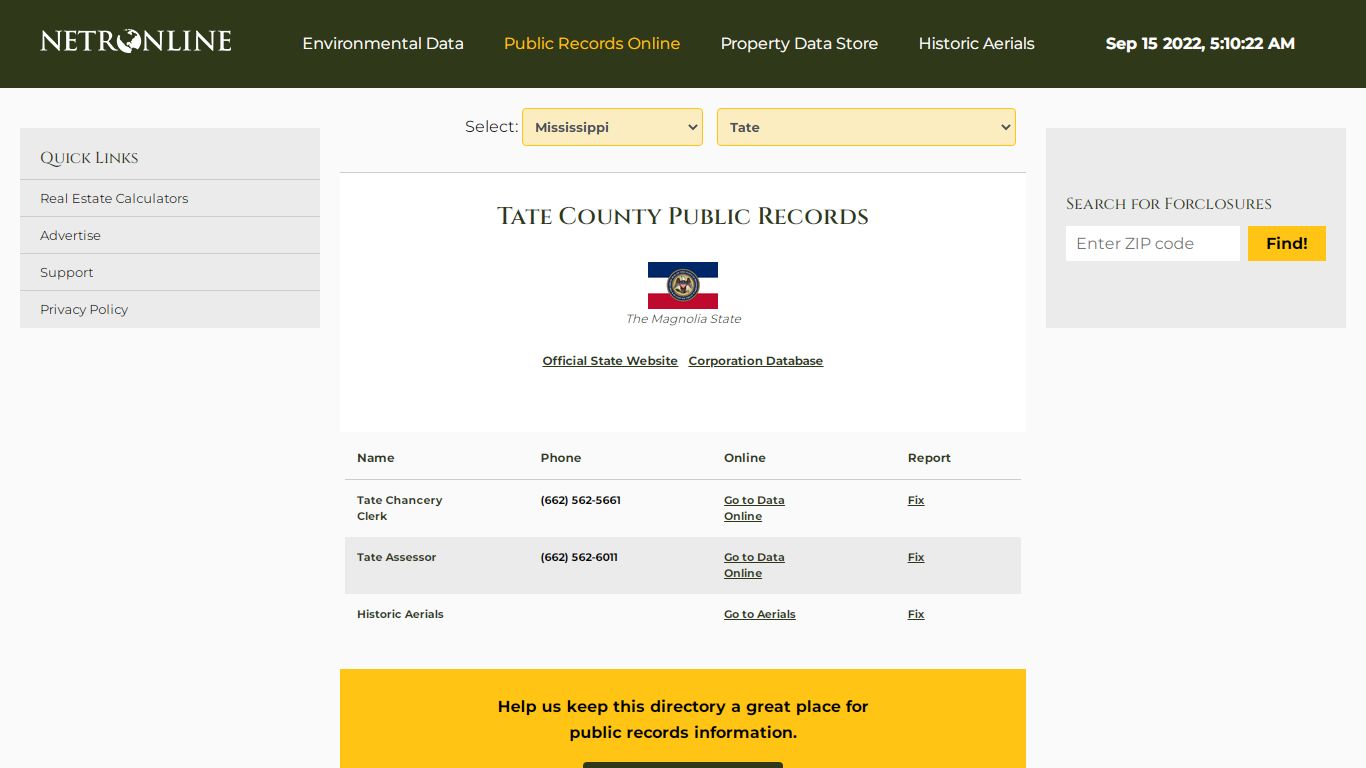This screenshot has height=768, width=1366.
Task: Click the Tate County Public Records heading
Action: [683, 216]
